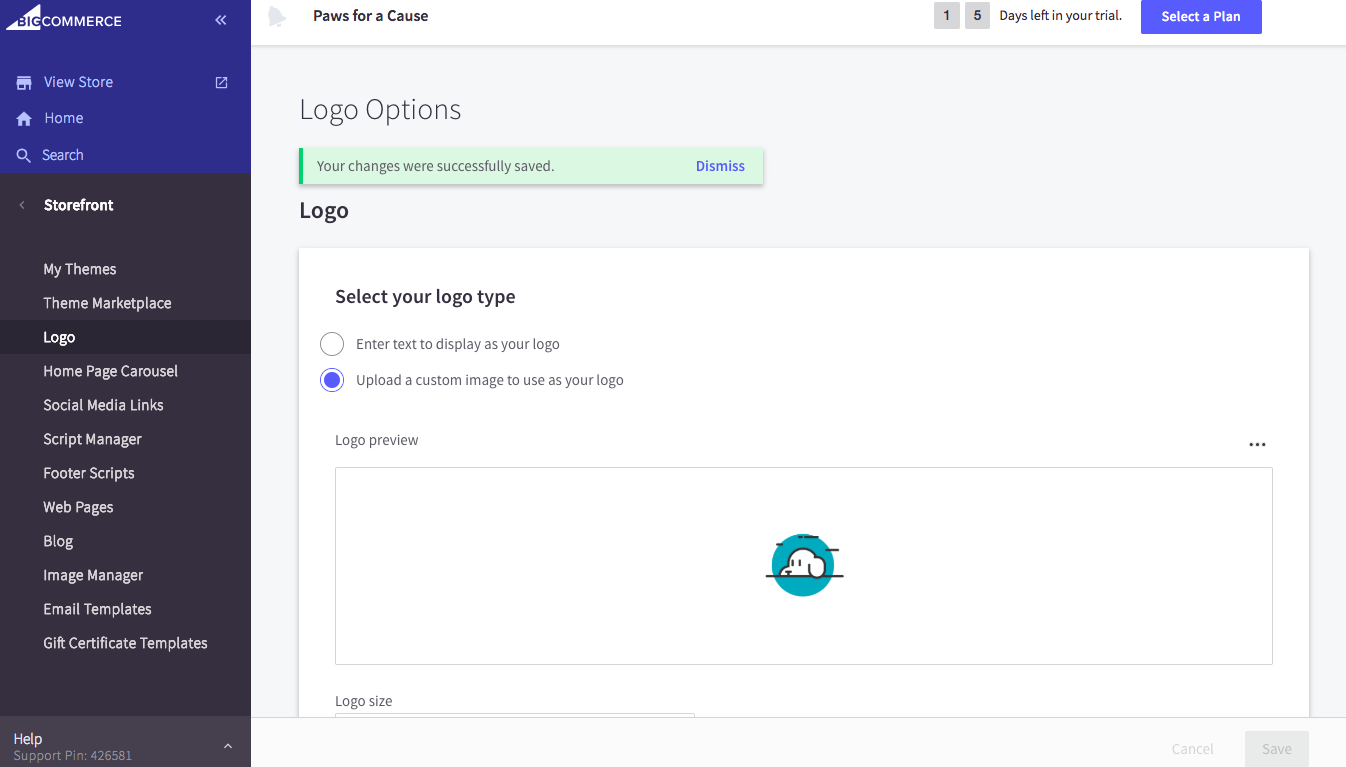Click the Home house icon
Screen dimensions: 1346x767
[24, 119]
